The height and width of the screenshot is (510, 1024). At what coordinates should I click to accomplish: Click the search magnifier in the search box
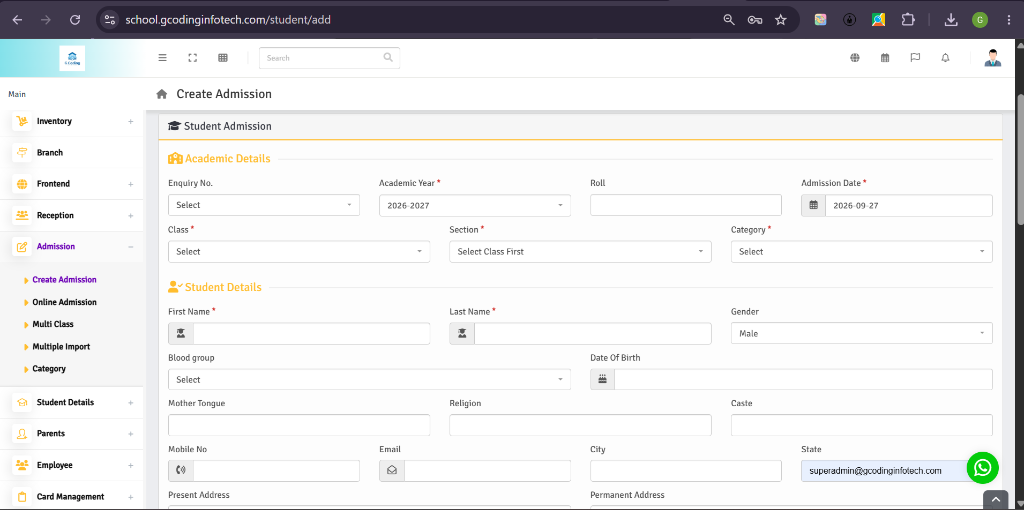pyautogui.click(x=388, y=57)
